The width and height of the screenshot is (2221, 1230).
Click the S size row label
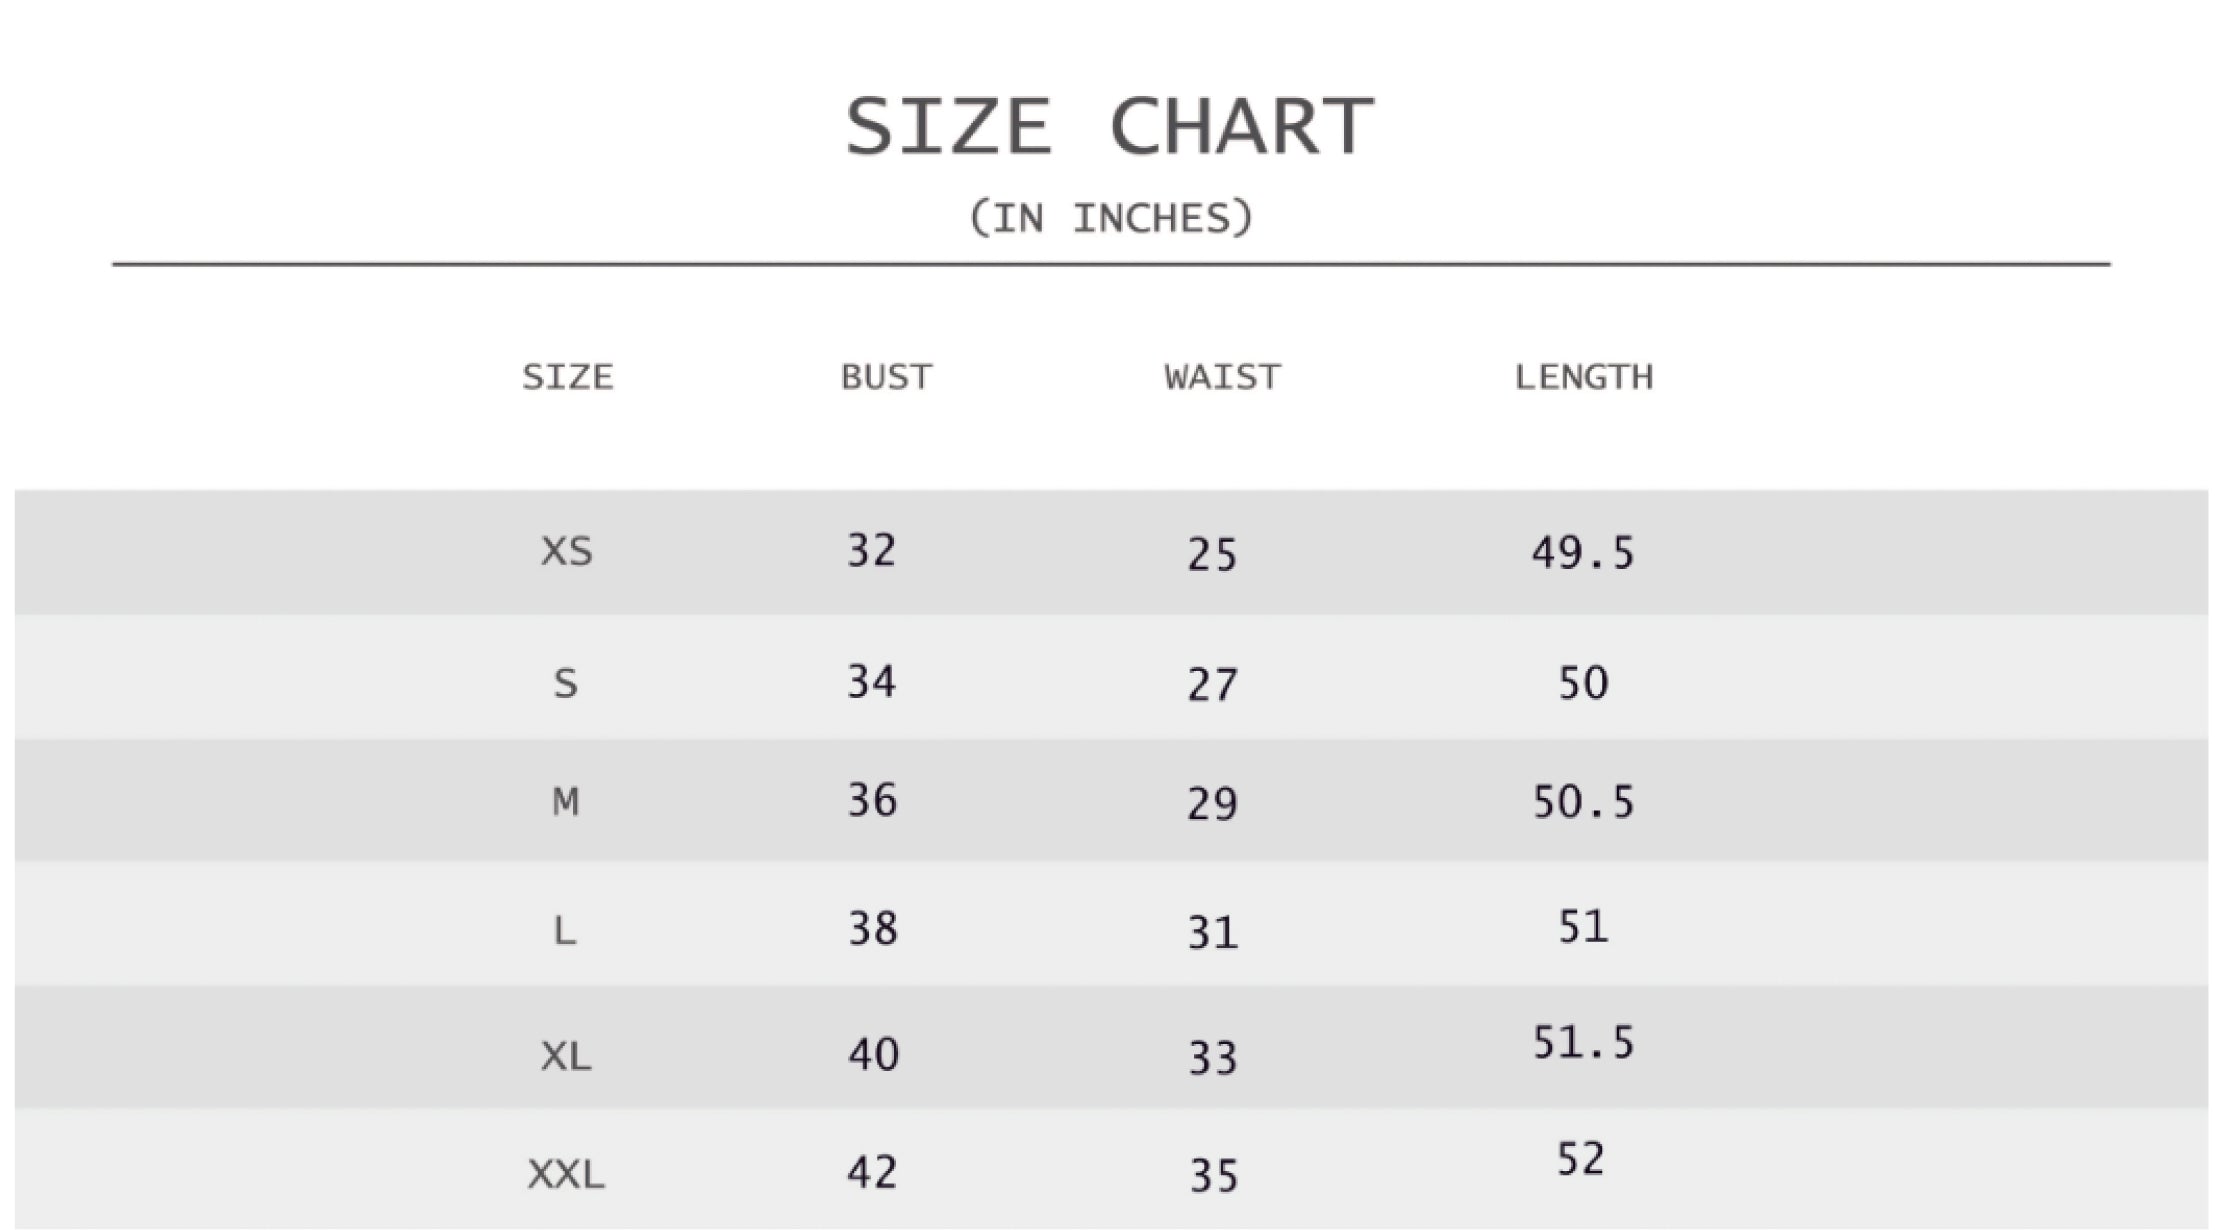pos(565,684)
